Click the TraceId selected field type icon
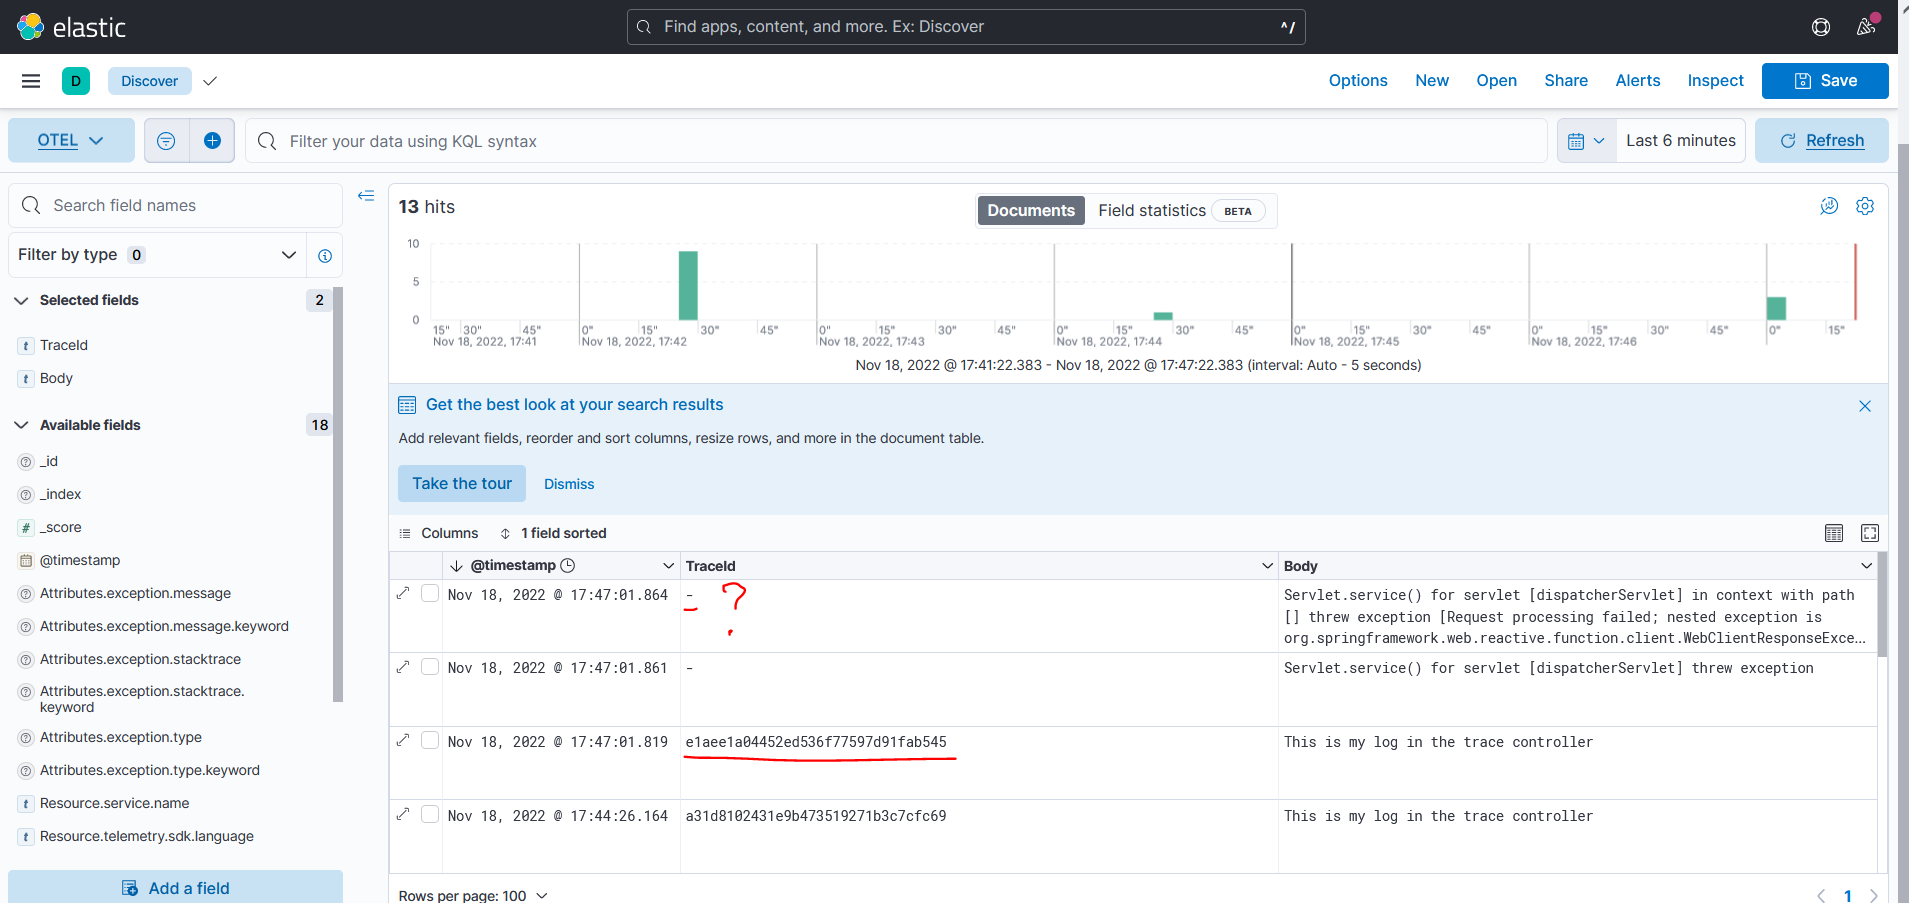Viewport: 1909px width, 903px height. pos(26,346)
